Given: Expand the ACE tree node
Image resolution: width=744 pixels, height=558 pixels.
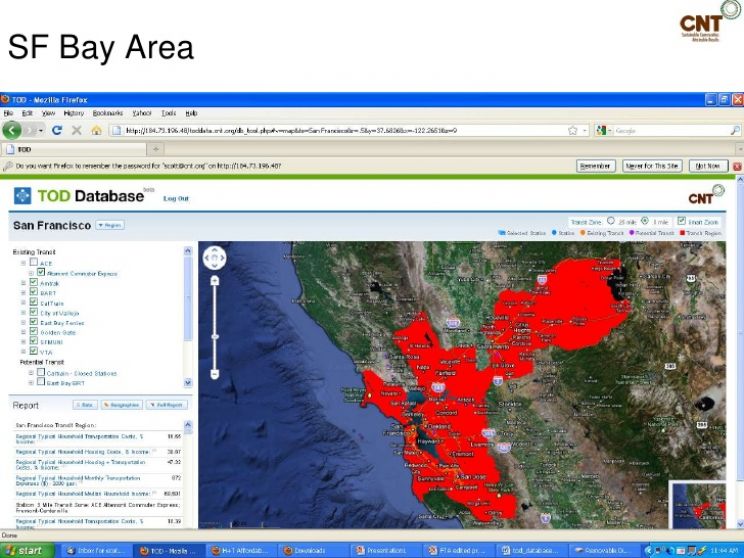Looking at the screenshot, I should [23, 262].
